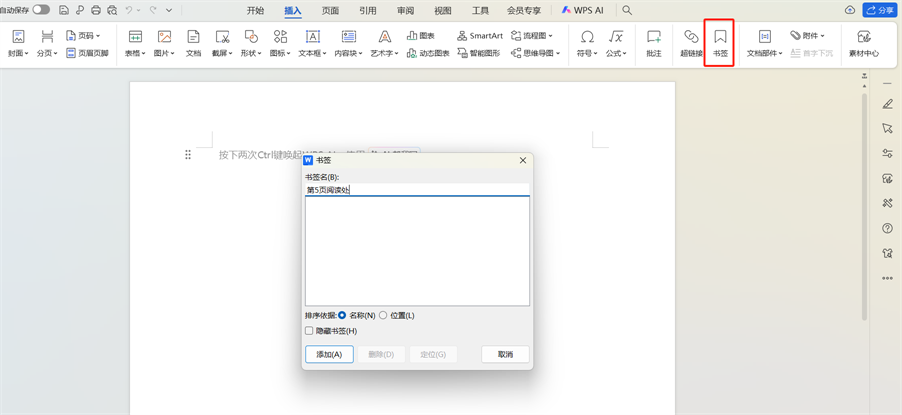
Task: Open the 审阅 review tab
Action: click(x=405, y=10)
